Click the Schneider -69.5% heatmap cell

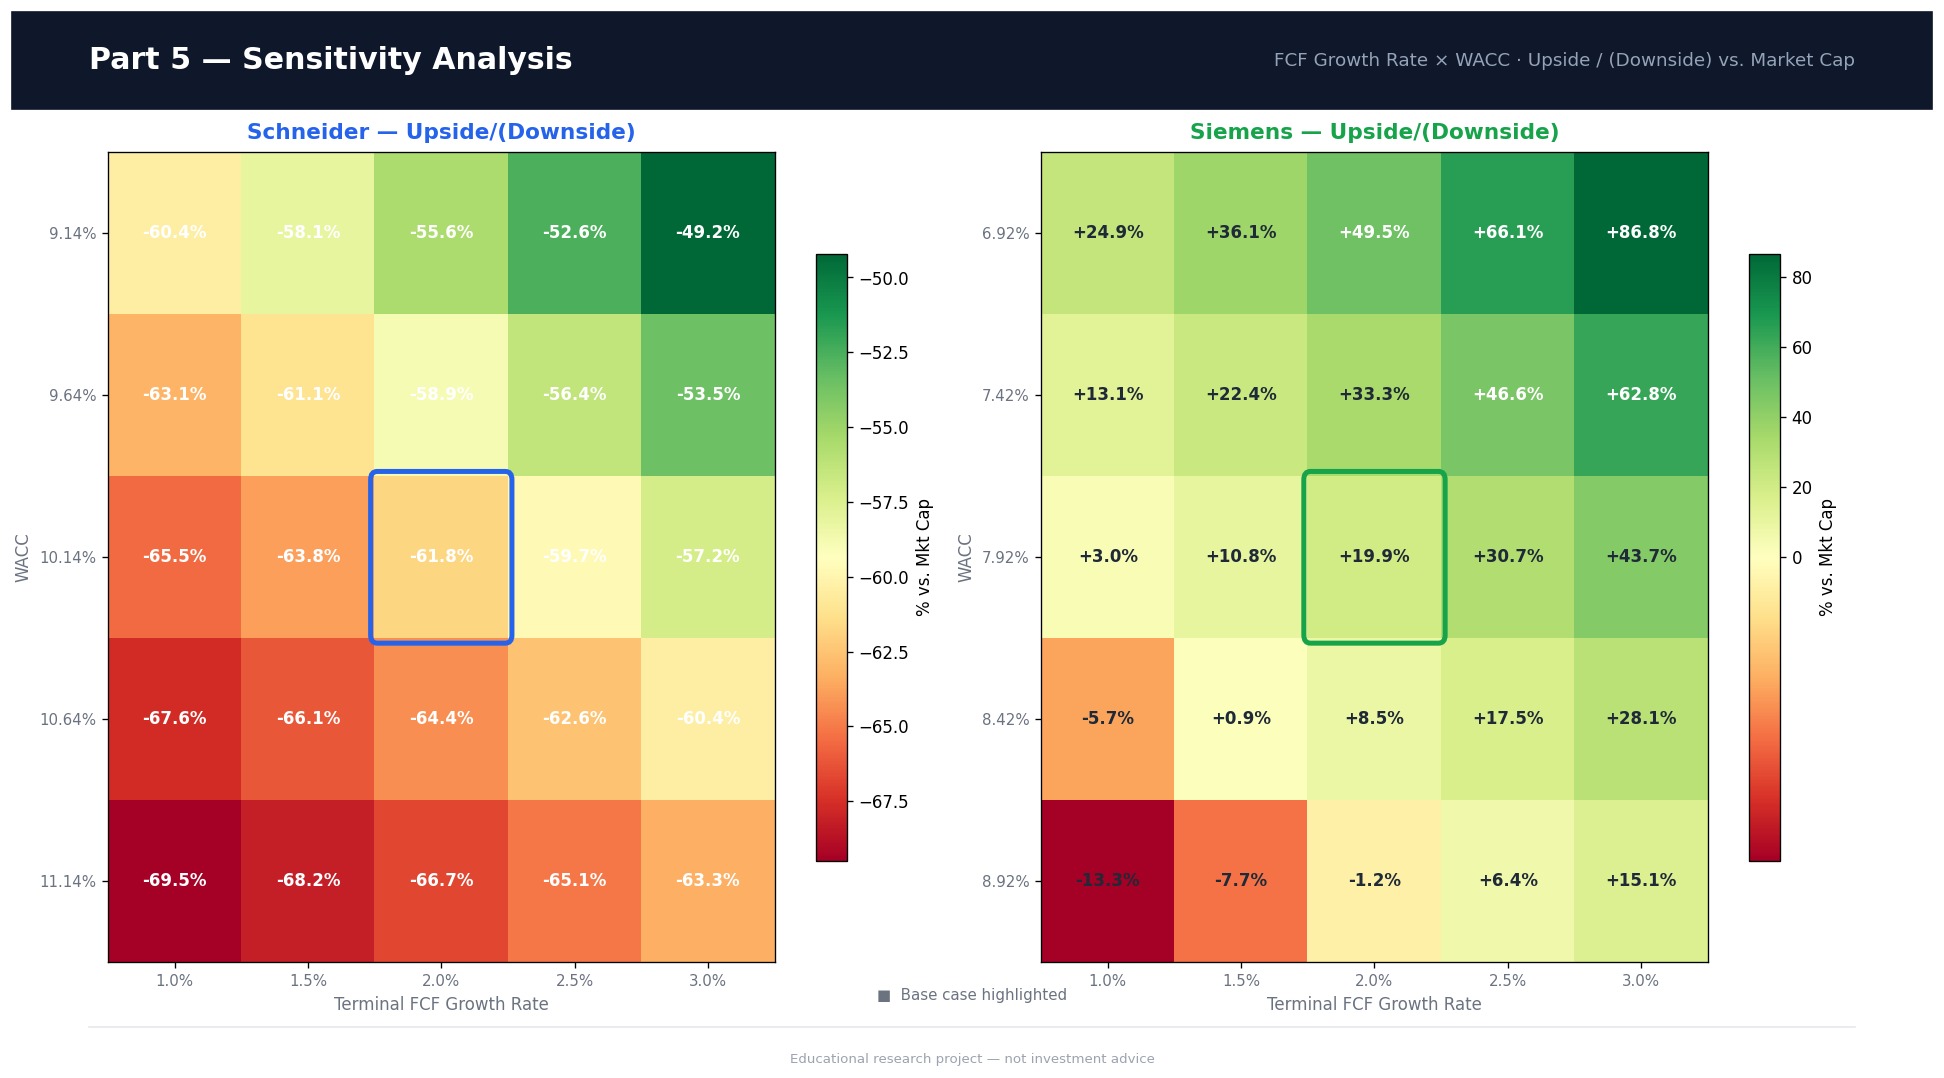pos(175,881)
